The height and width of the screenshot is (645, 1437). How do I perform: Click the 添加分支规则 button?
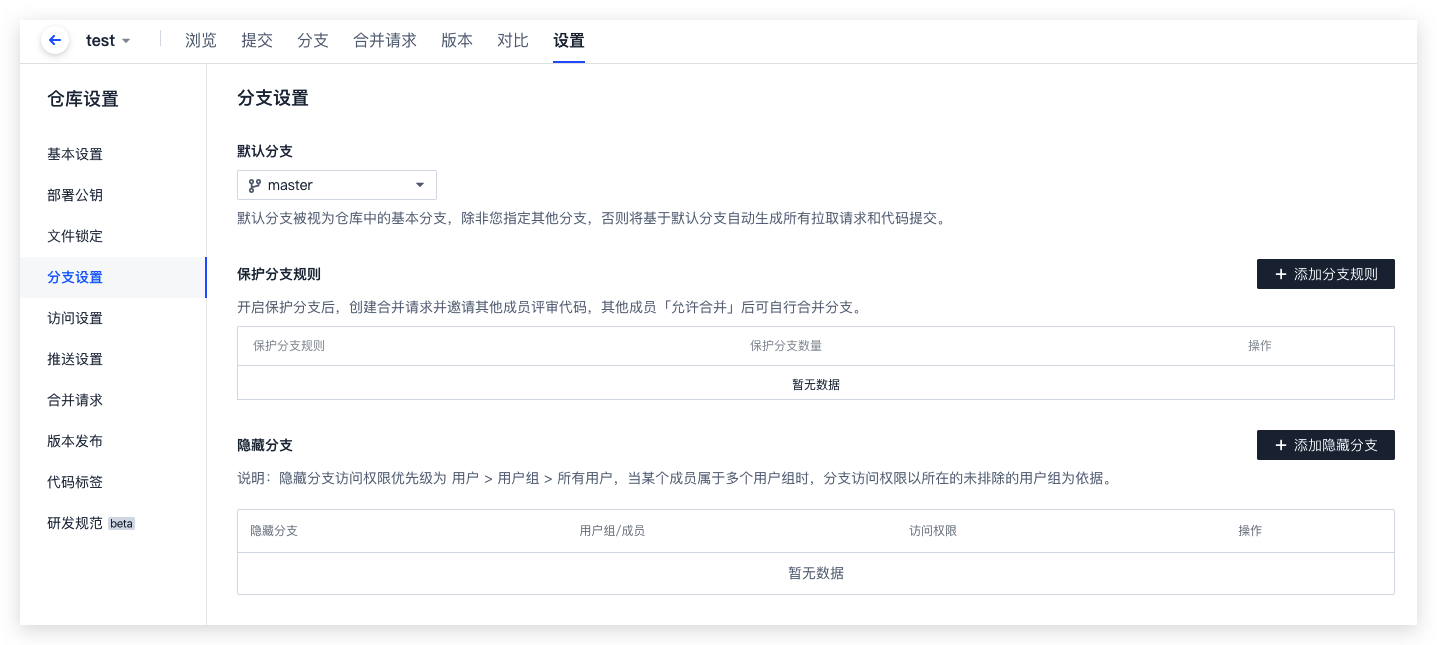point(1325,274)
